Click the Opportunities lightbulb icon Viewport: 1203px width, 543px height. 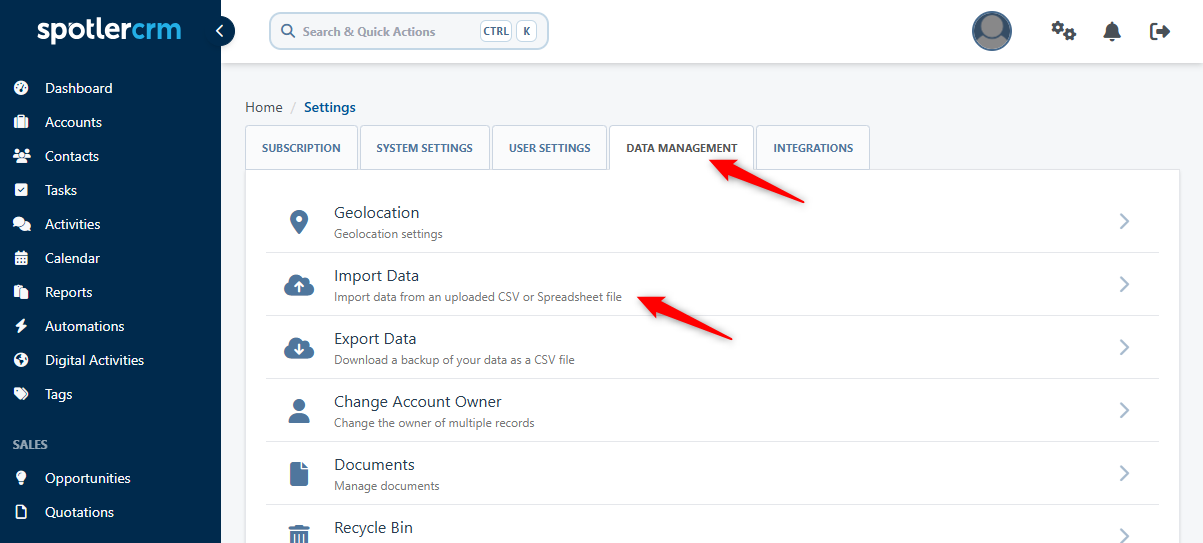21,478
